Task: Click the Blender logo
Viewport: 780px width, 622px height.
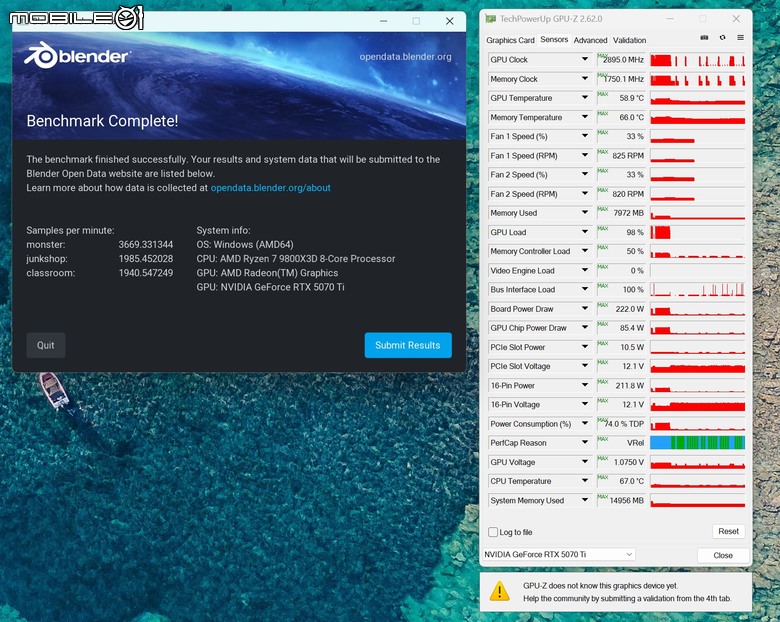Action: [77, 55]
